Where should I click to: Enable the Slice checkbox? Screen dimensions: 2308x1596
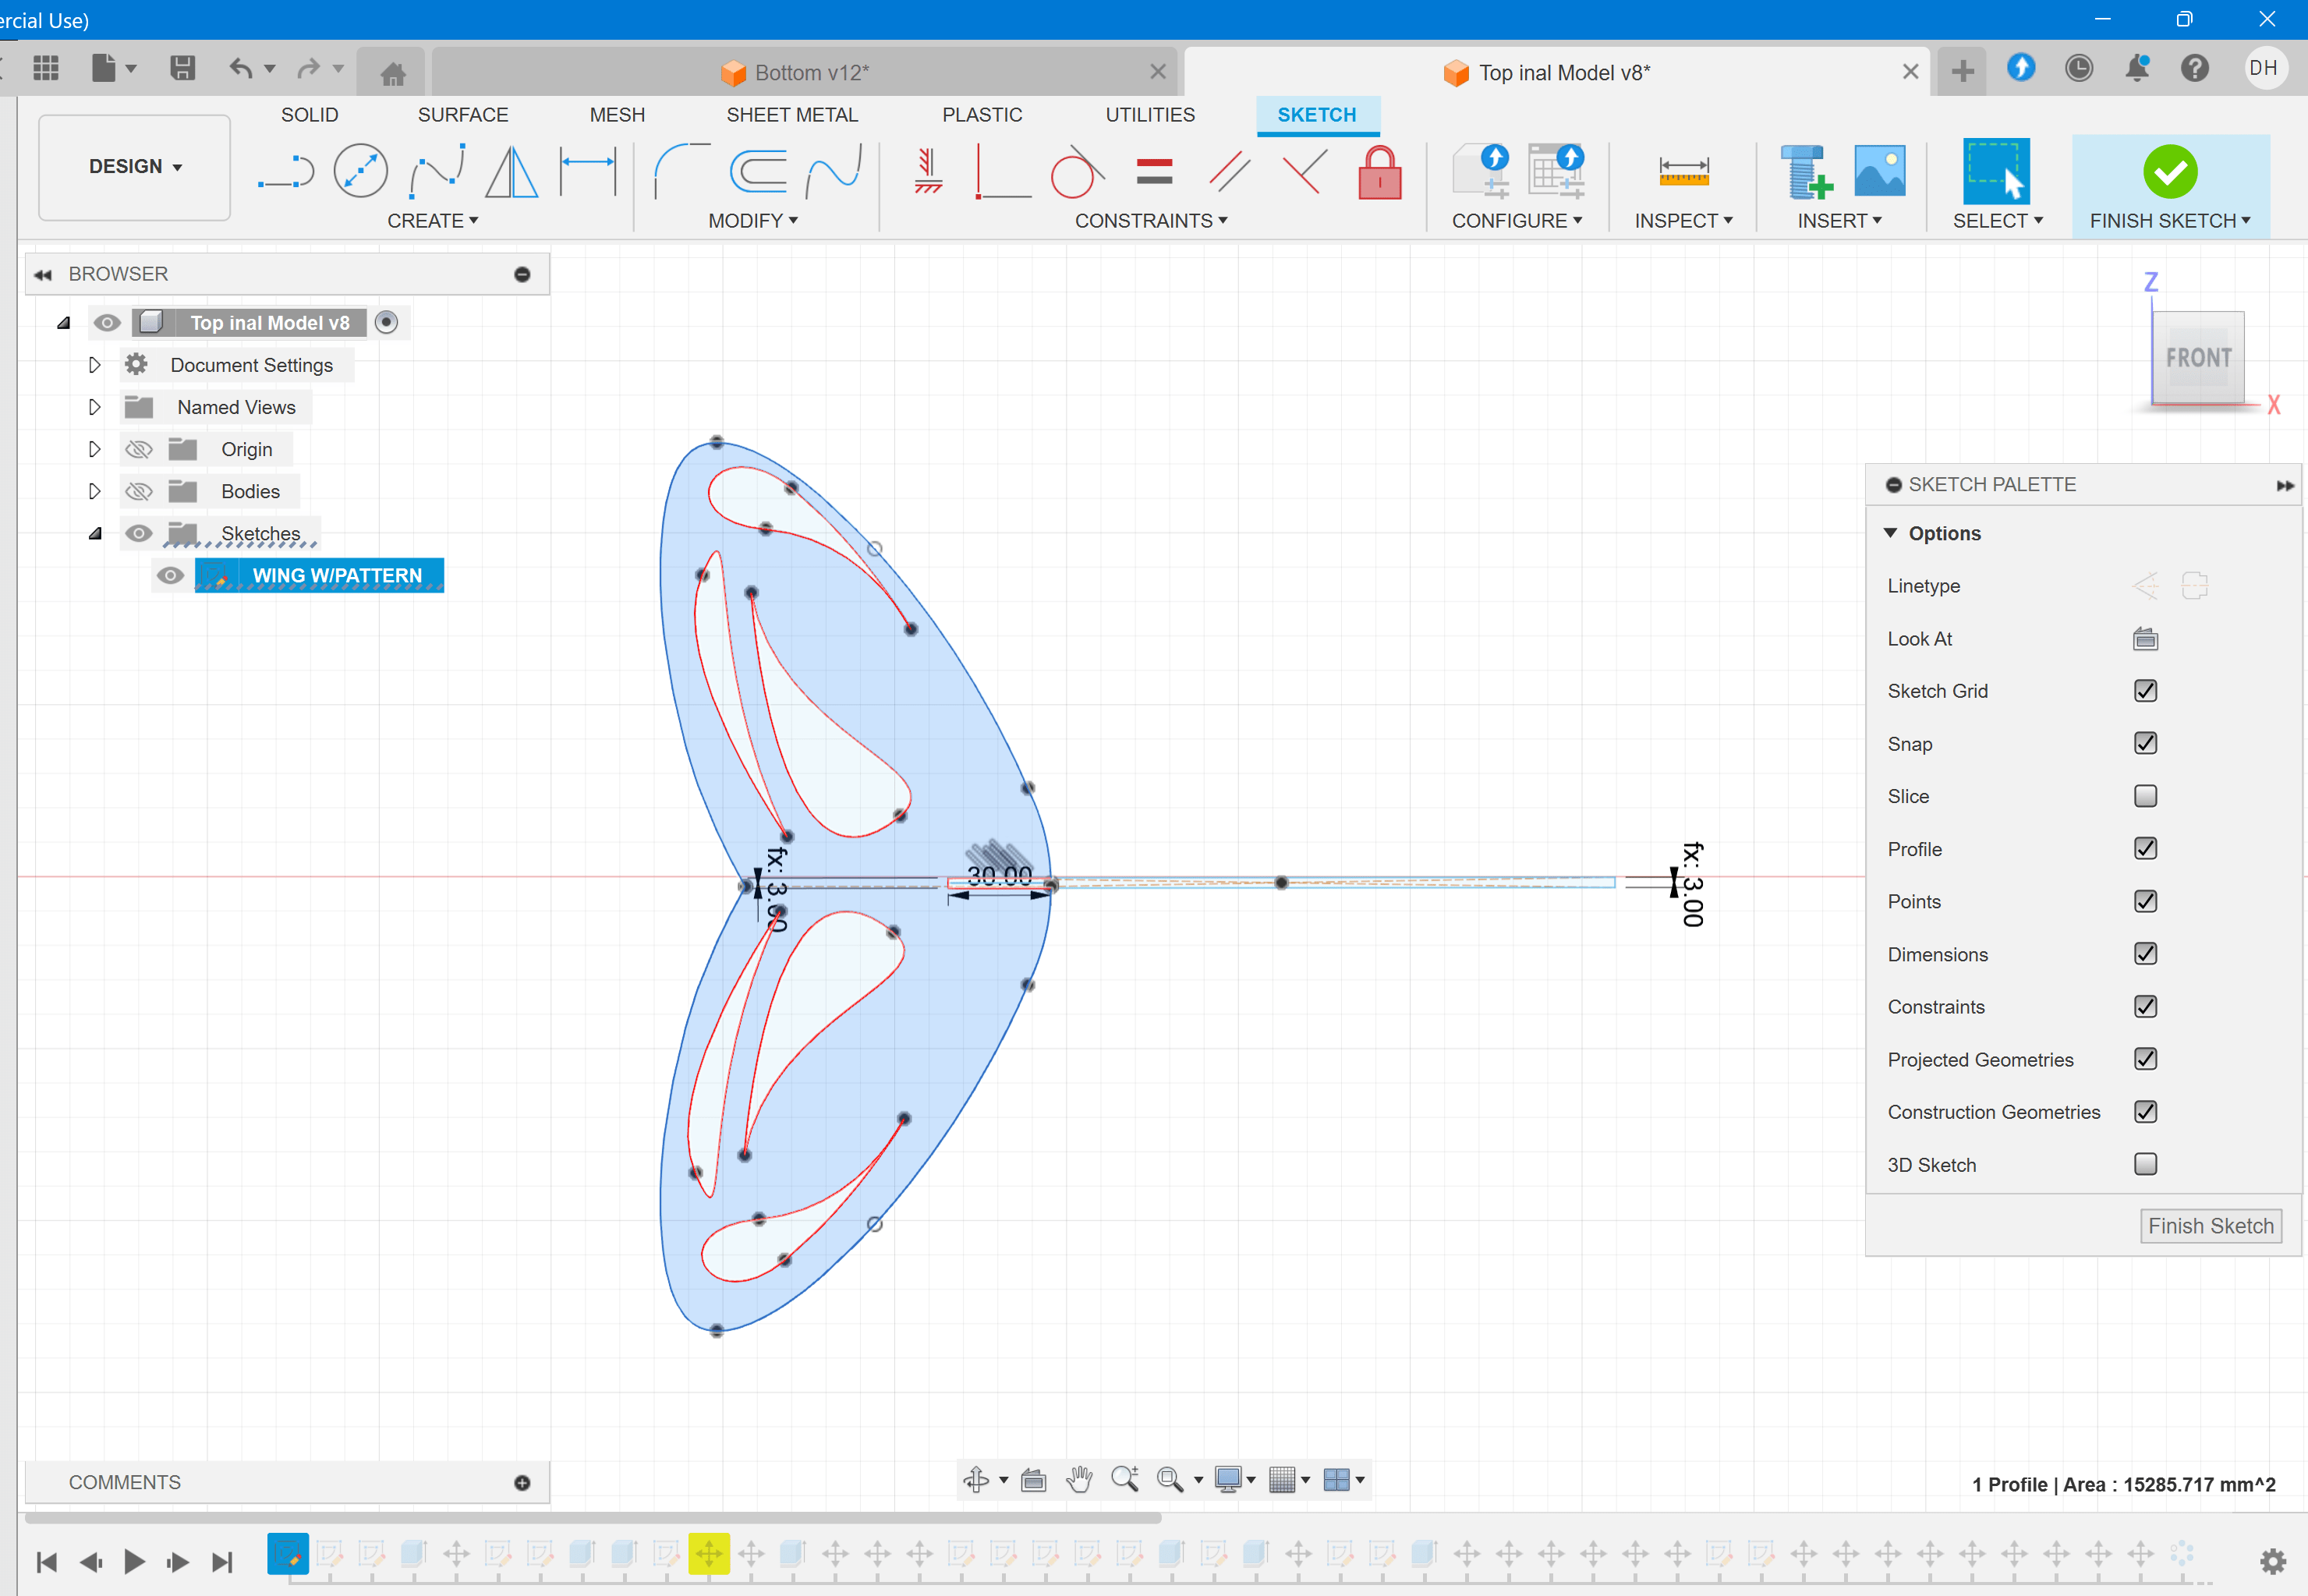2145,796
